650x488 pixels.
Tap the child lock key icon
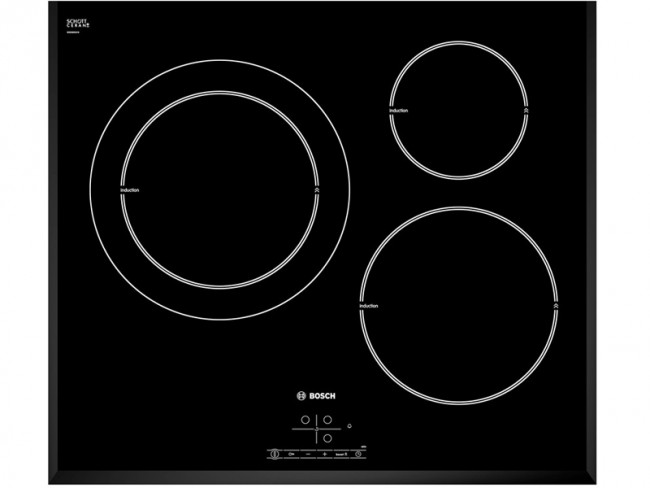[292, 453]
